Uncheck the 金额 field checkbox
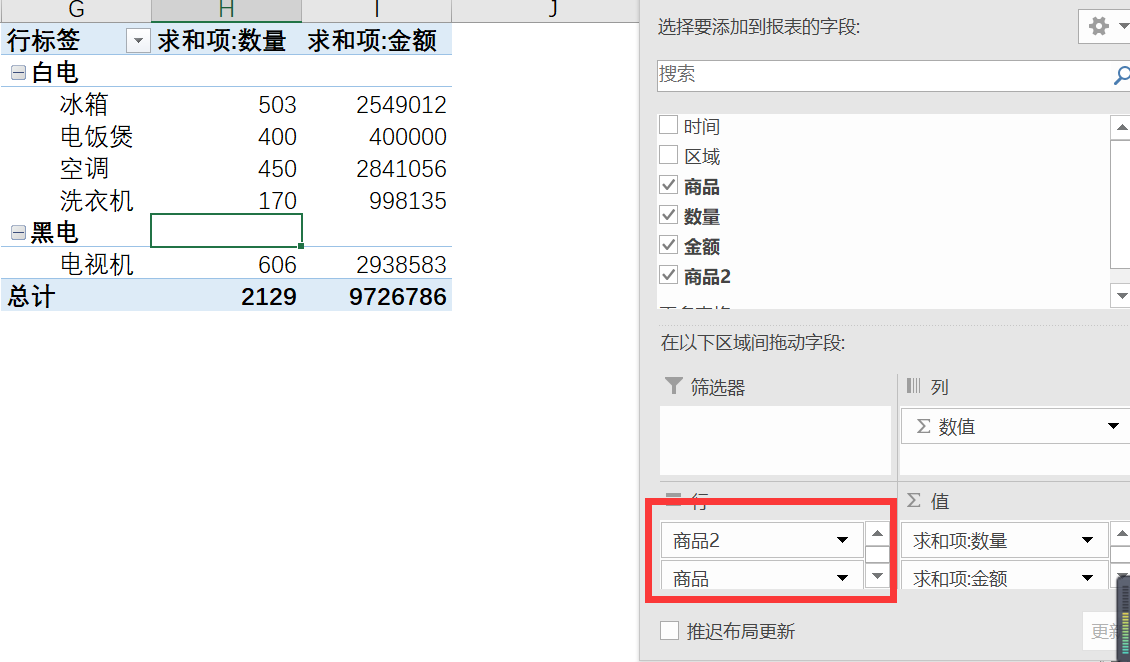This screenshot has width=1130, height=662. point(668,245)
